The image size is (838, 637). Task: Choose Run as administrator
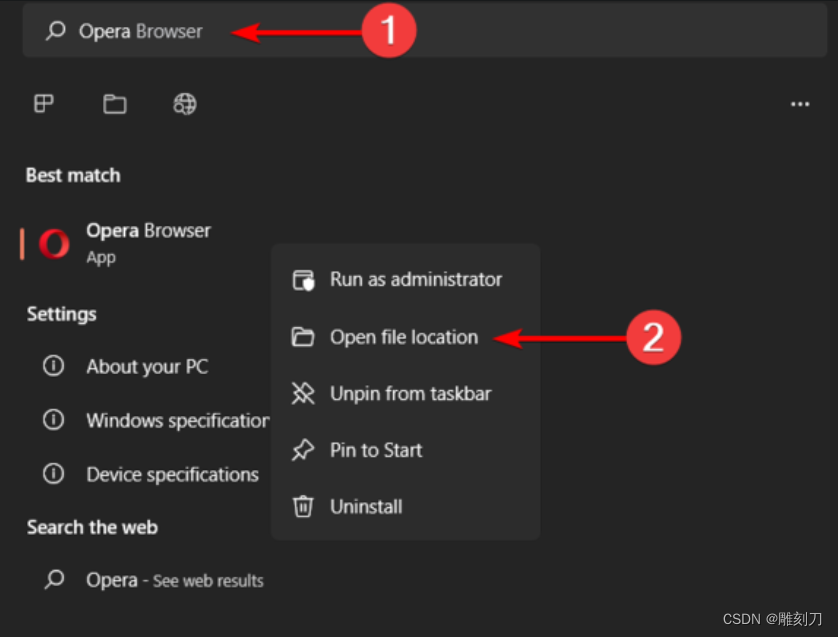(x=406, y=279)
